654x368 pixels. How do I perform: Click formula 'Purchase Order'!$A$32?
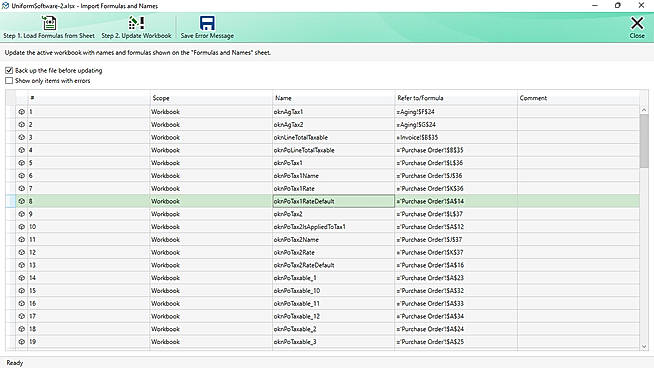pos(456,290)
